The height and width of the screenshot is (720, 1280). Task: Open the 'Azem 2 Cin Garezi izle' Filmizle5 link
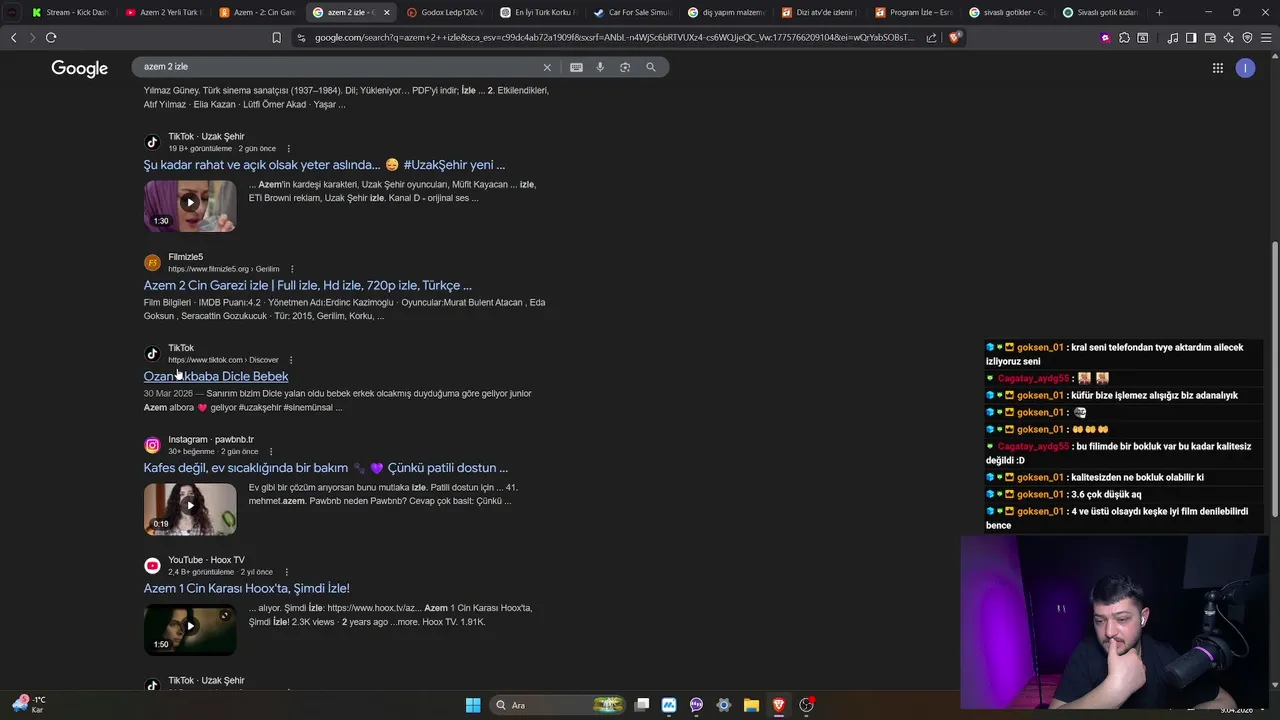pyautogui.click(x=307, y=285)
